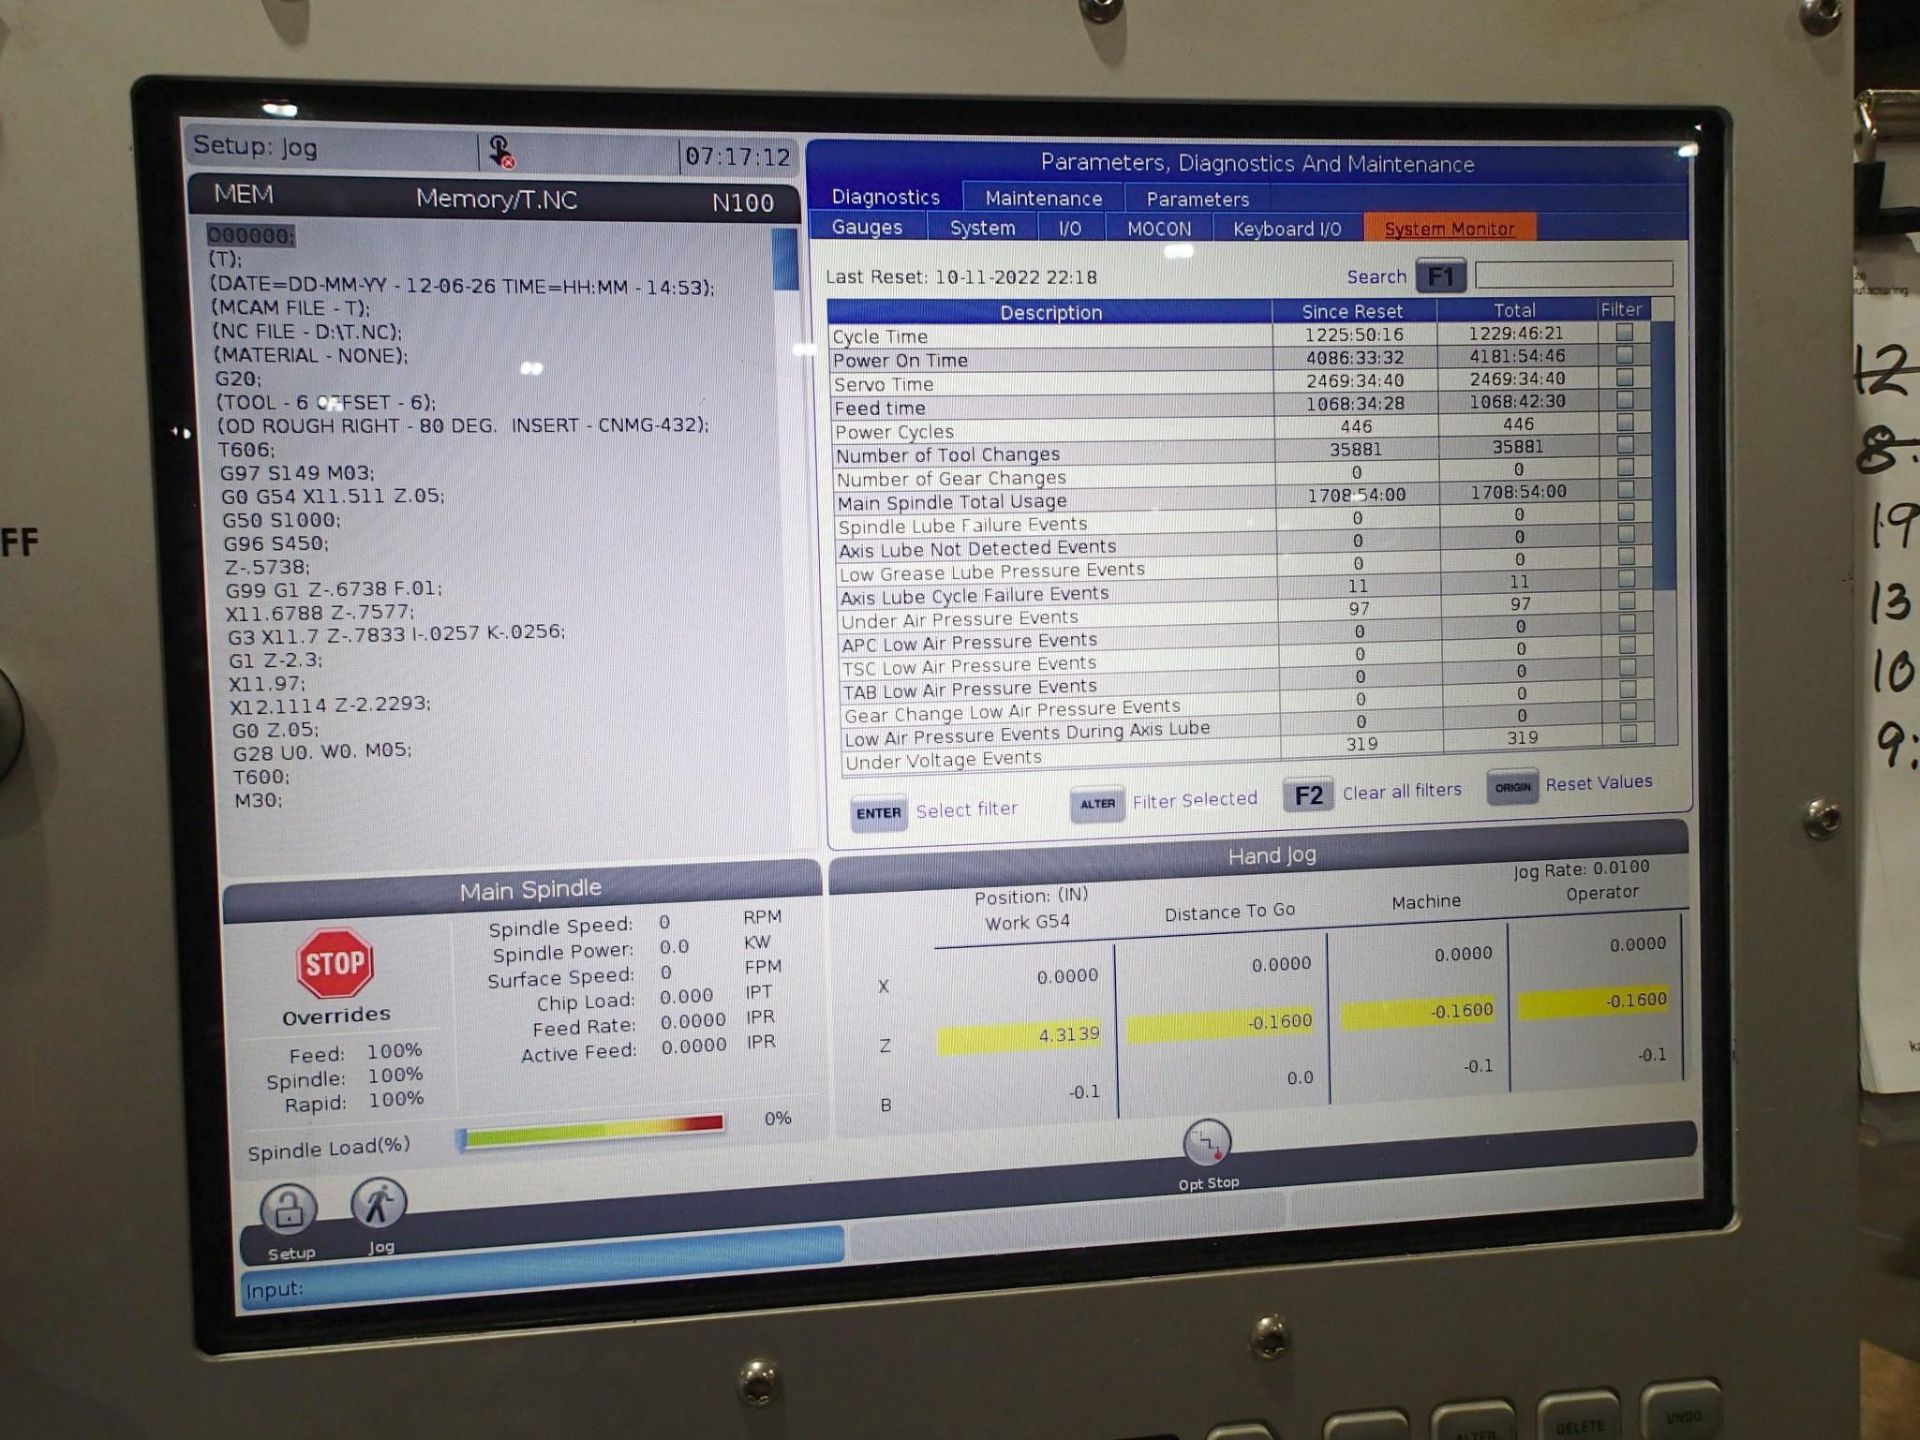Select the System Monitor sub-tab
Viewport: 1920px width, 1440px height.
click(x=1449, y=229)
